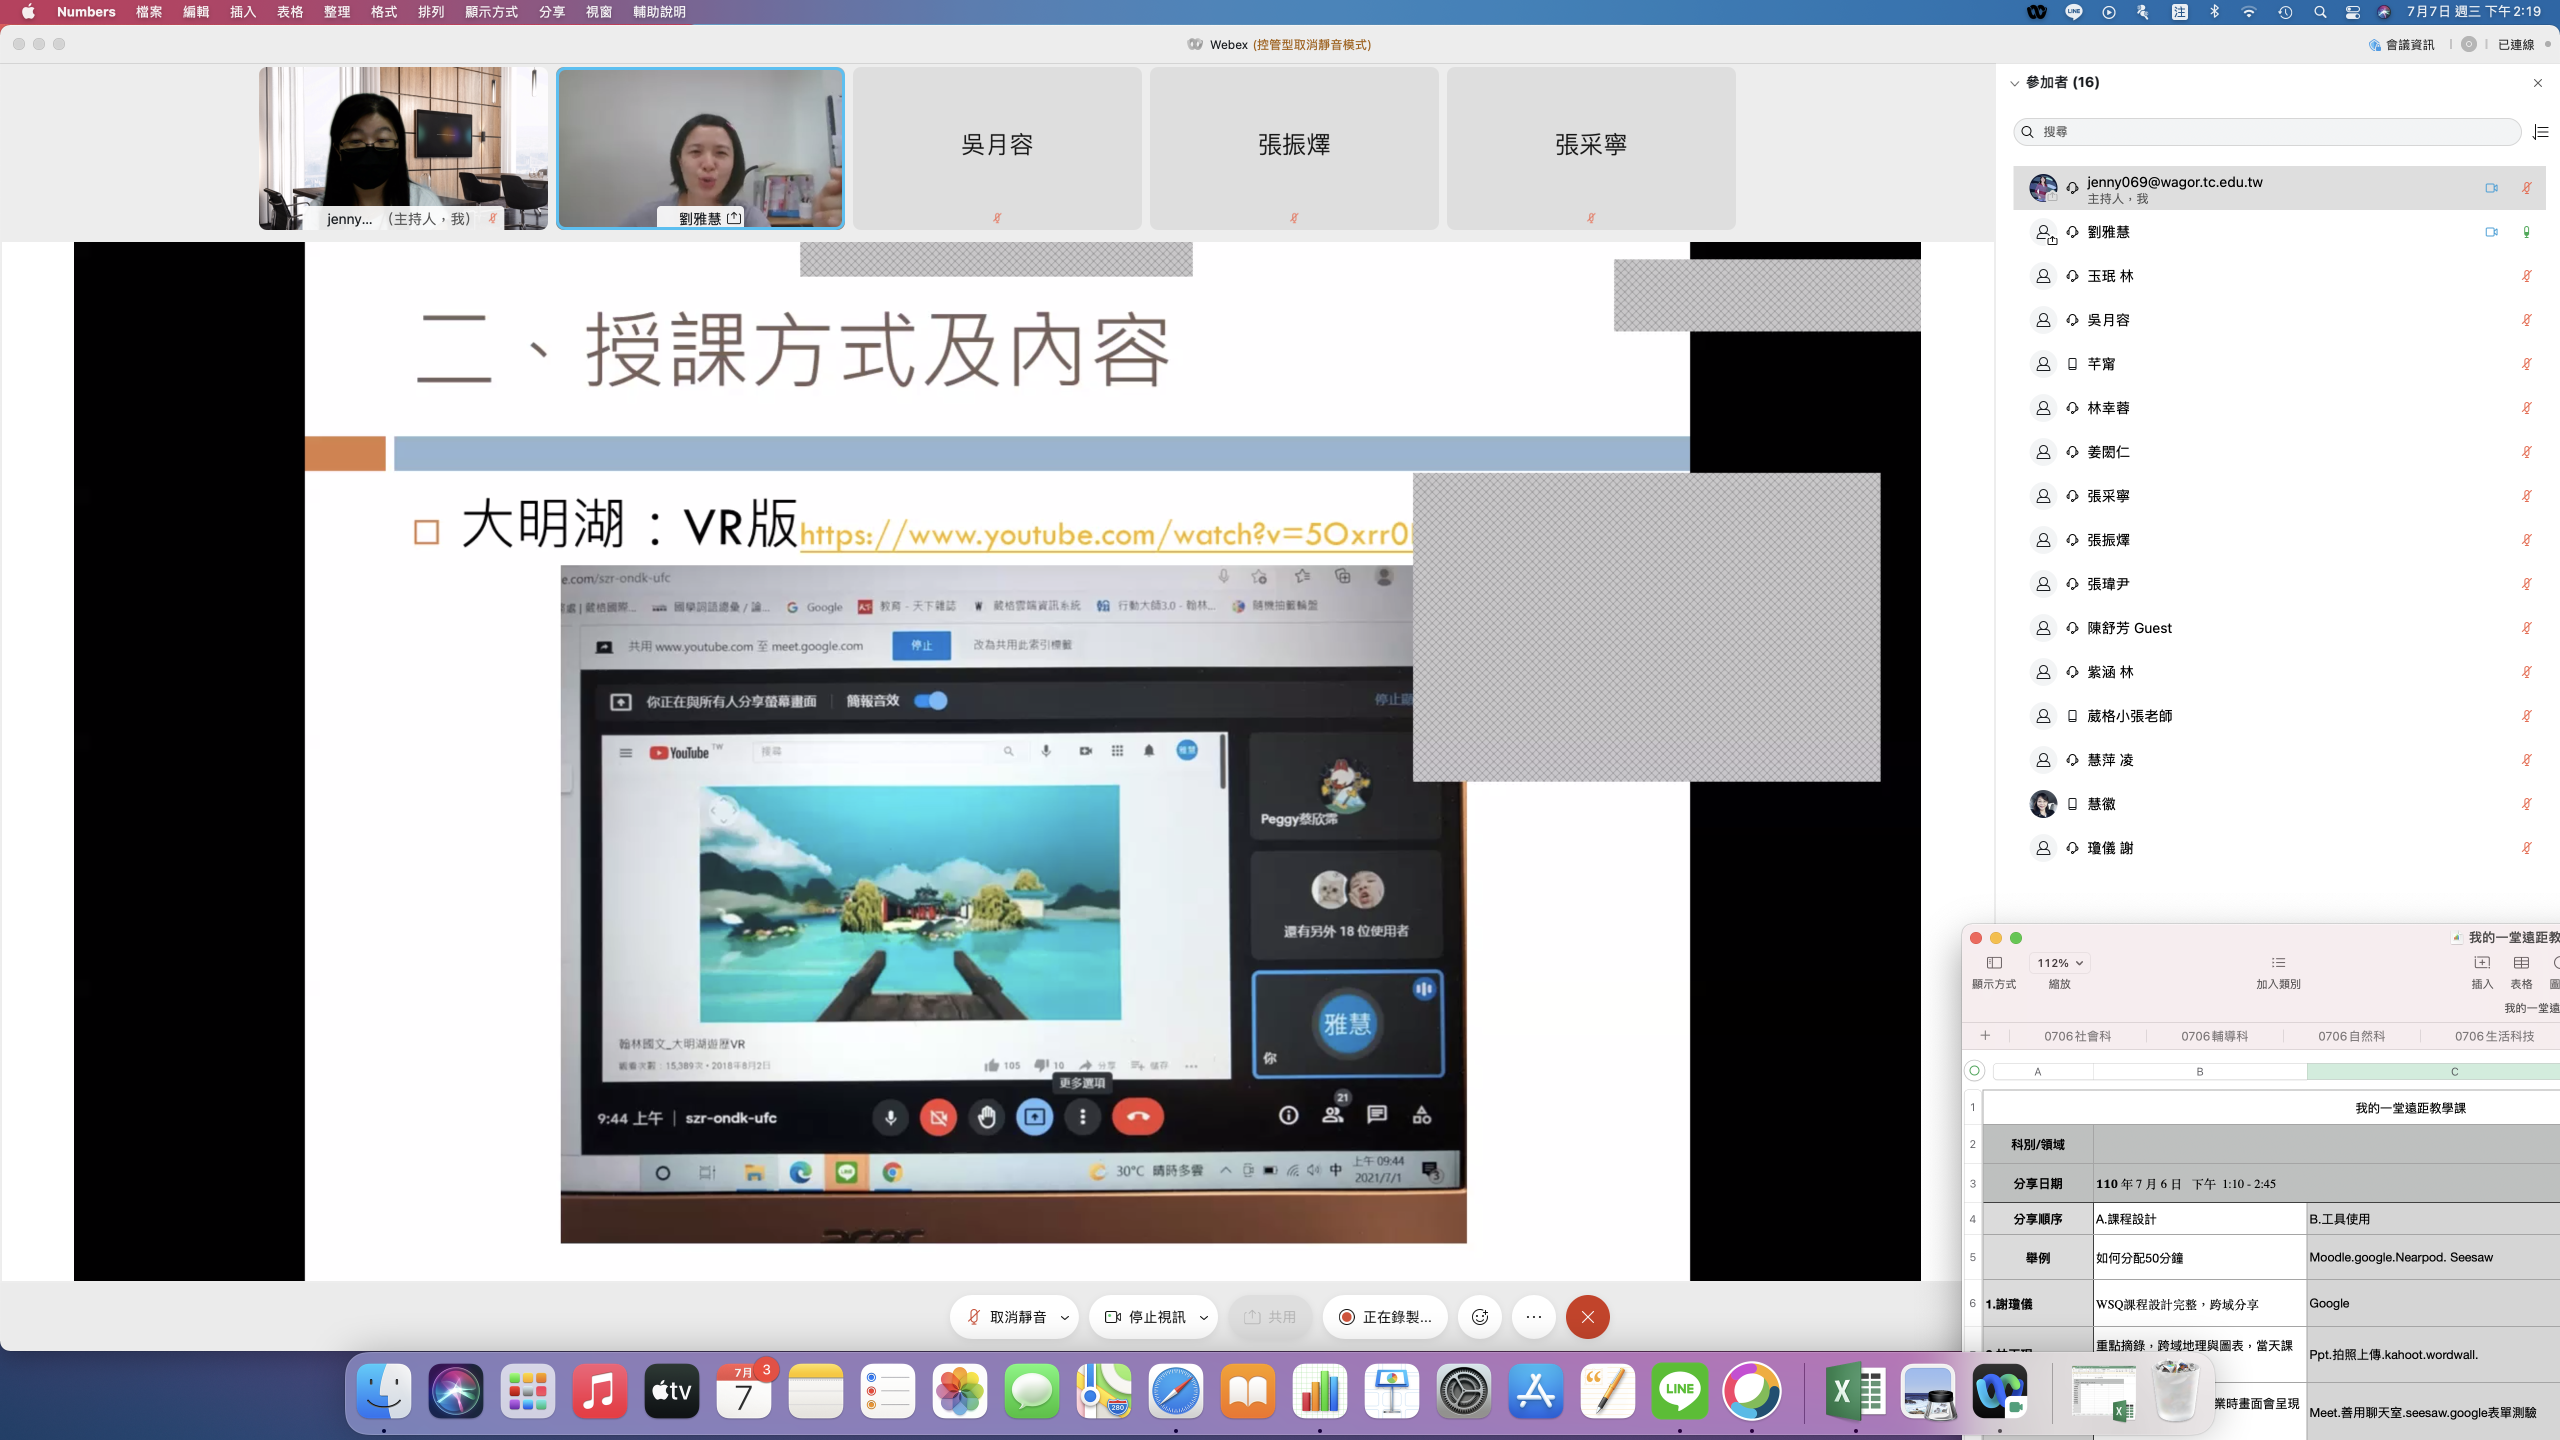Click the emoji reactions icon

coord(1480,1317)
